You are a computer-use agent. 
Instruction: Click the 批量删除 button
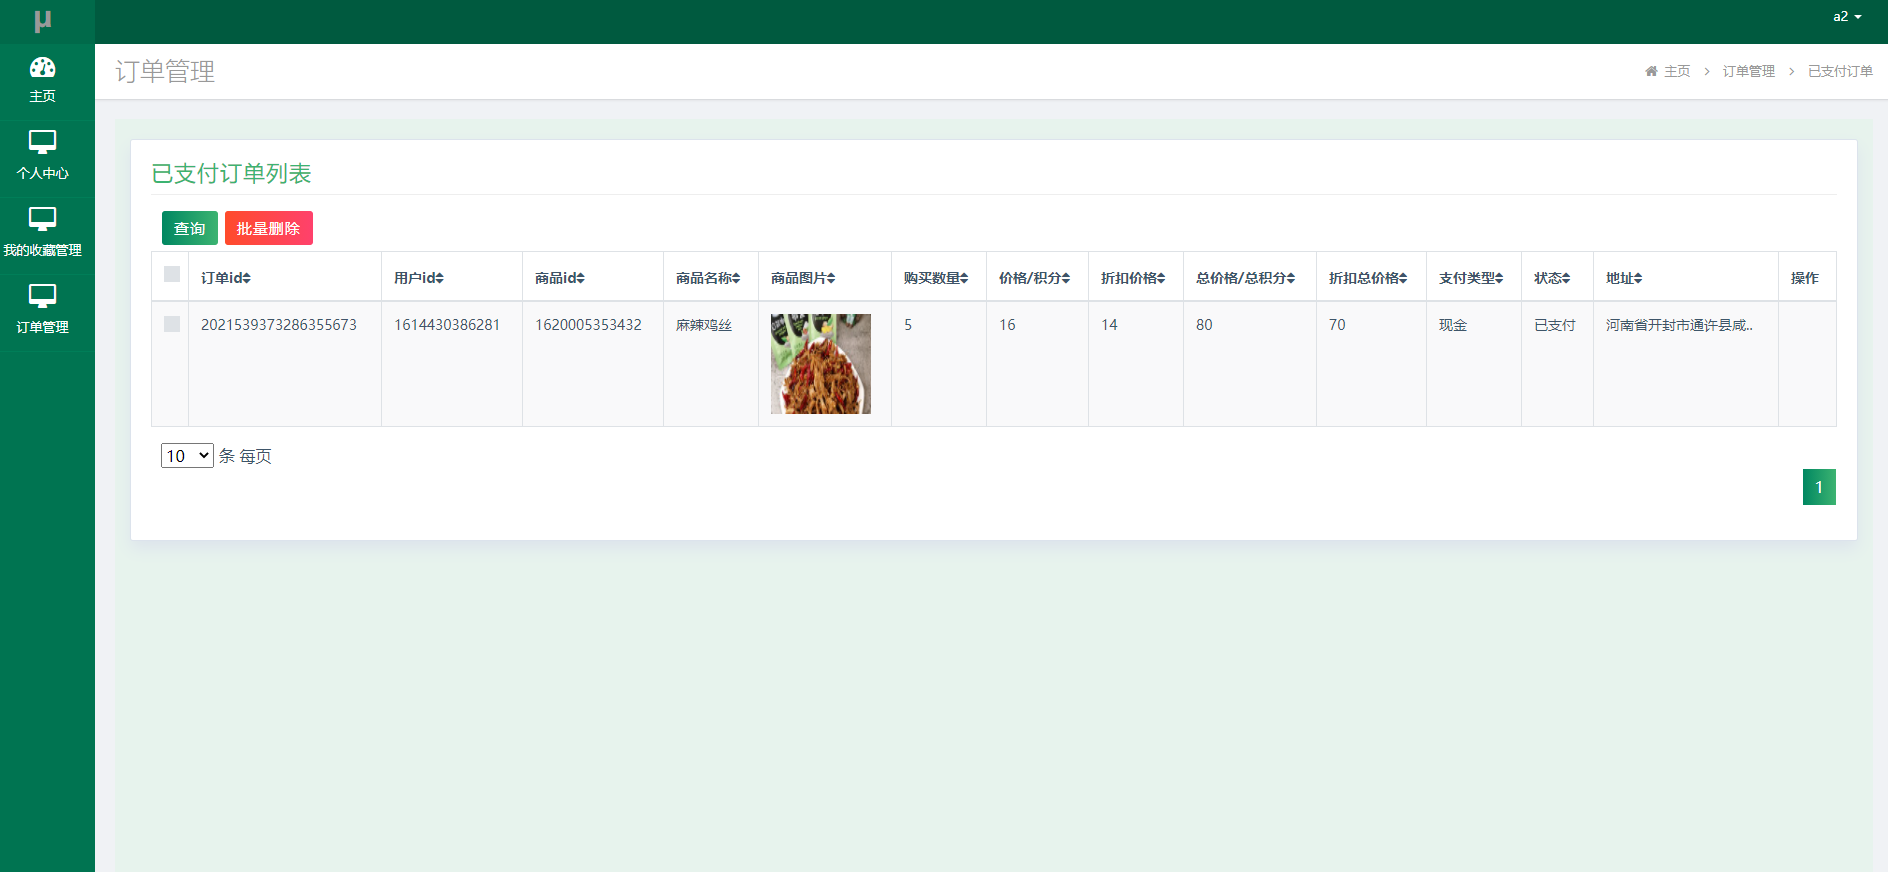pos(269,228)
